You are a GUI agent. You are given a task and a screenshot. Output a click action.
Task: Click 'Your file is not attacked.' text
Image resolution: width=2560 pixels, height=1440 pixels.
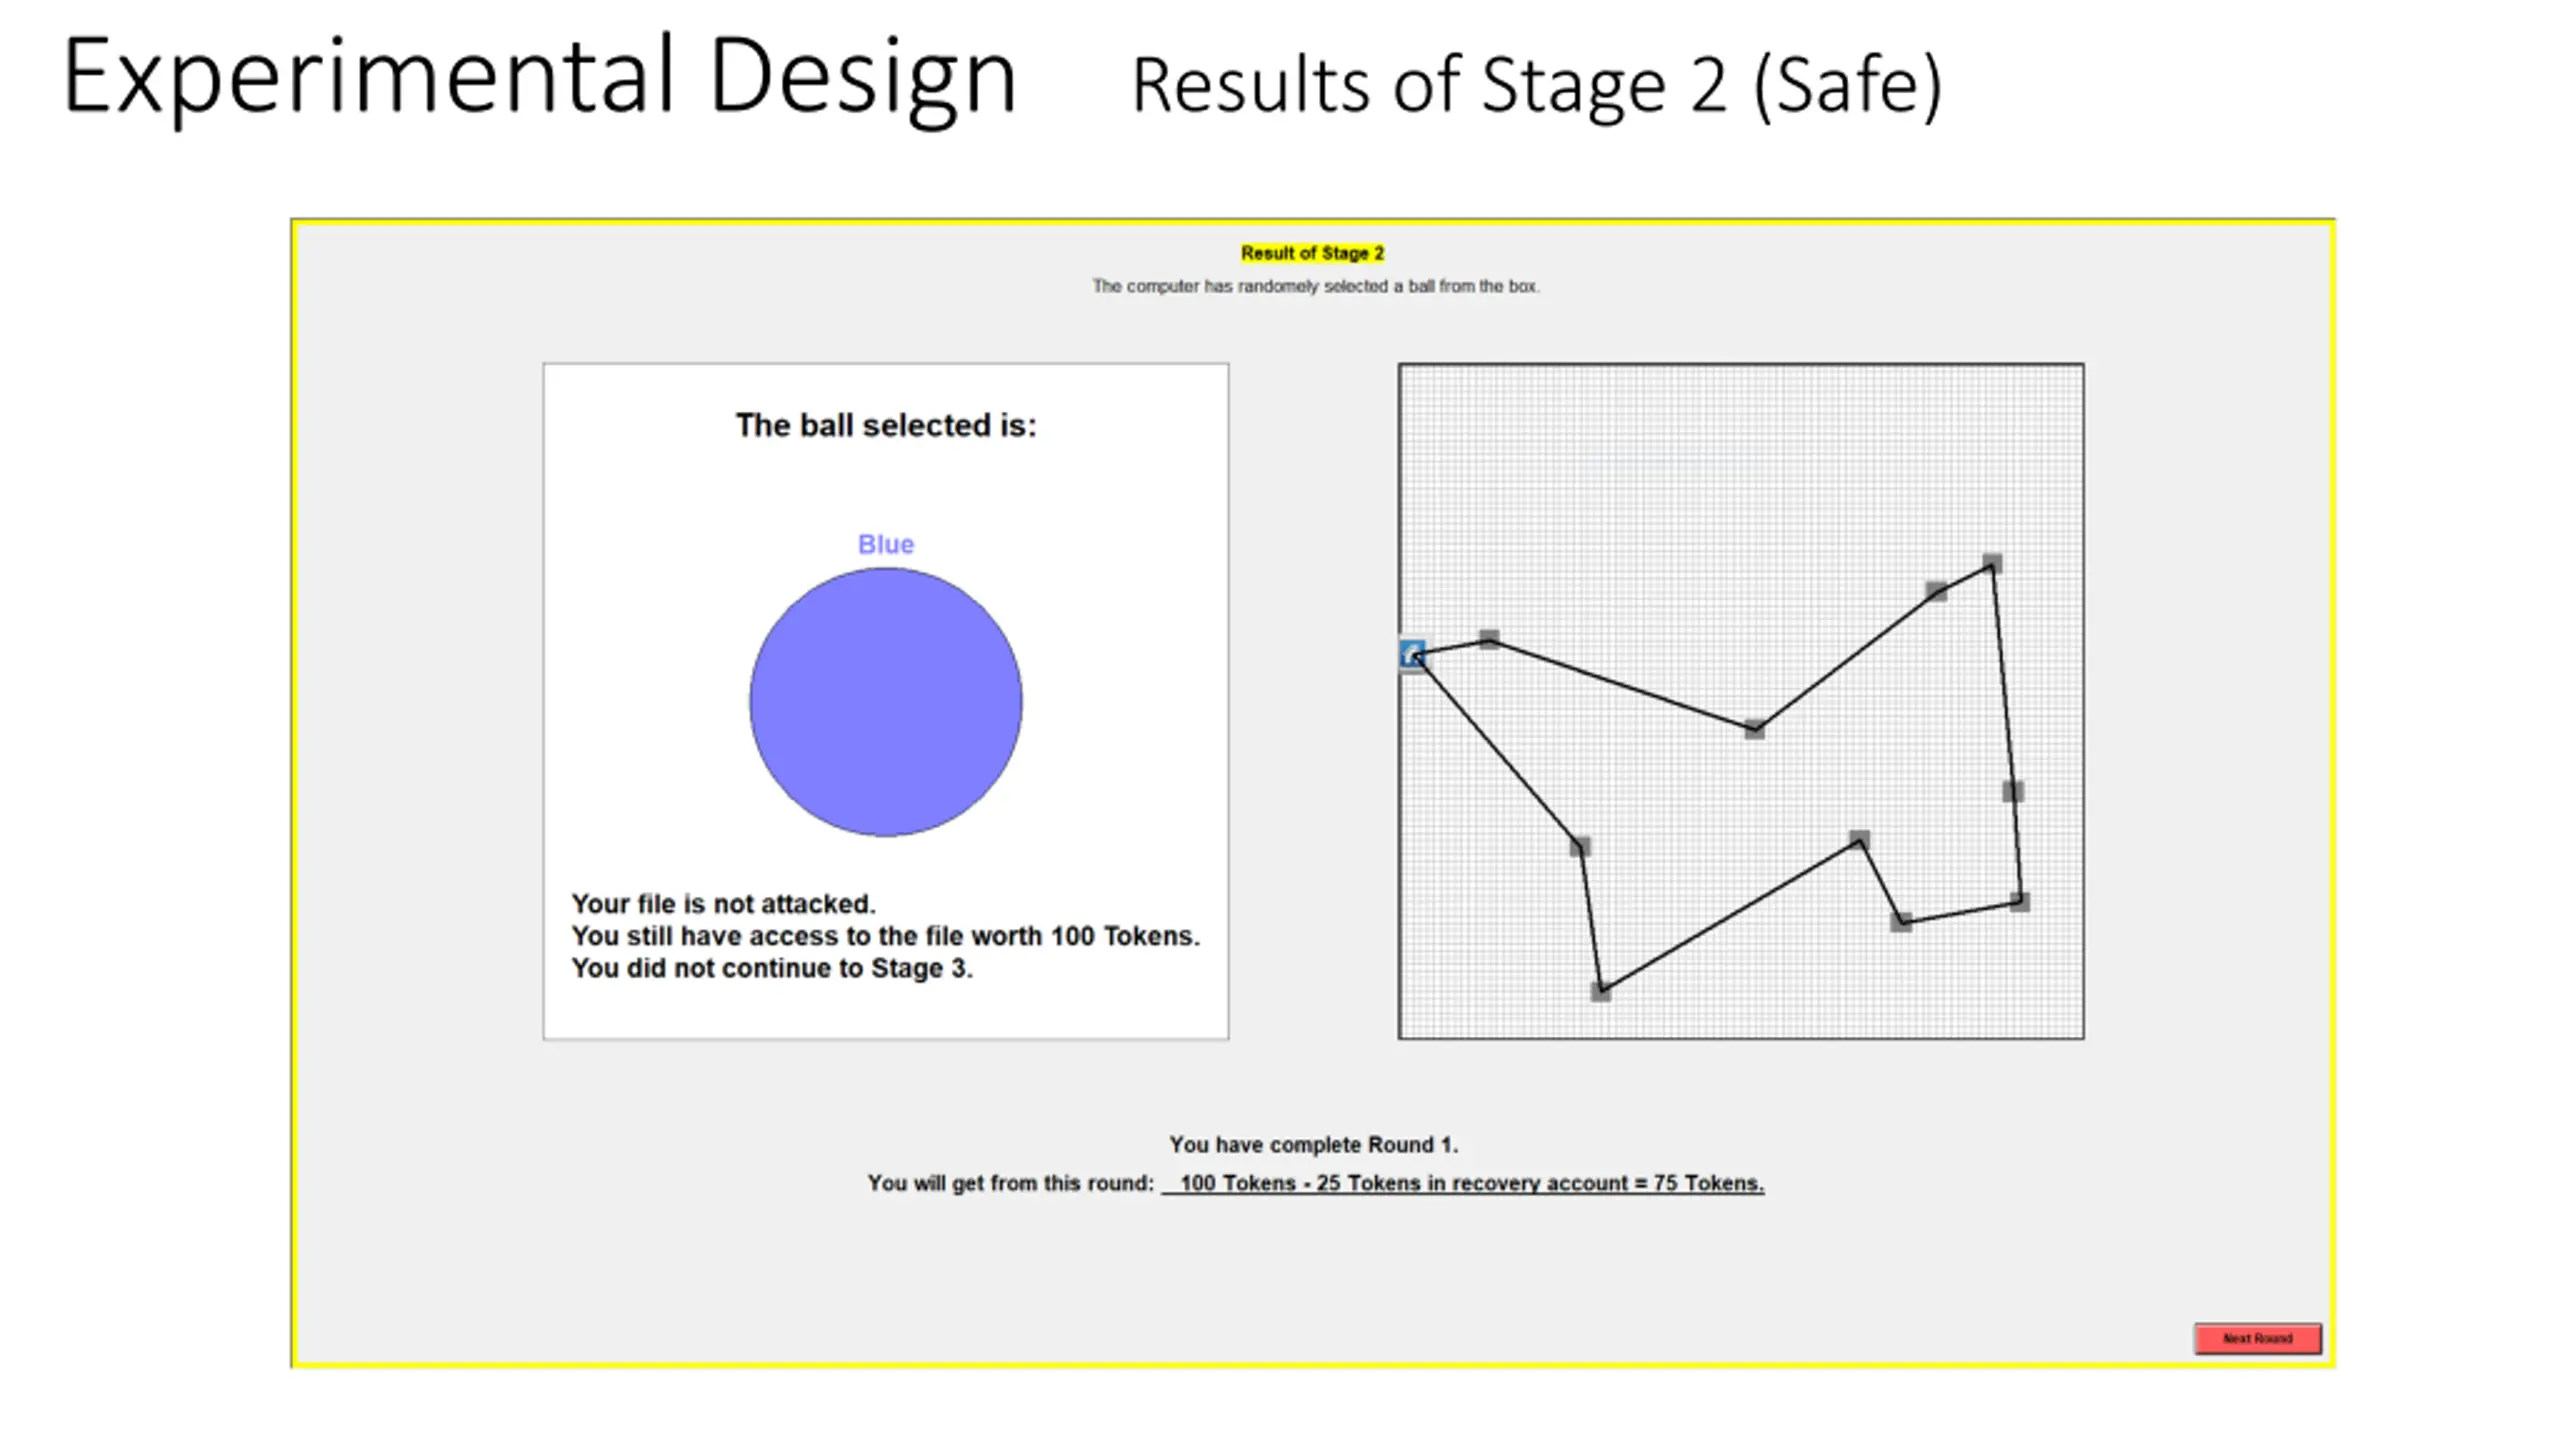[723, 904]
